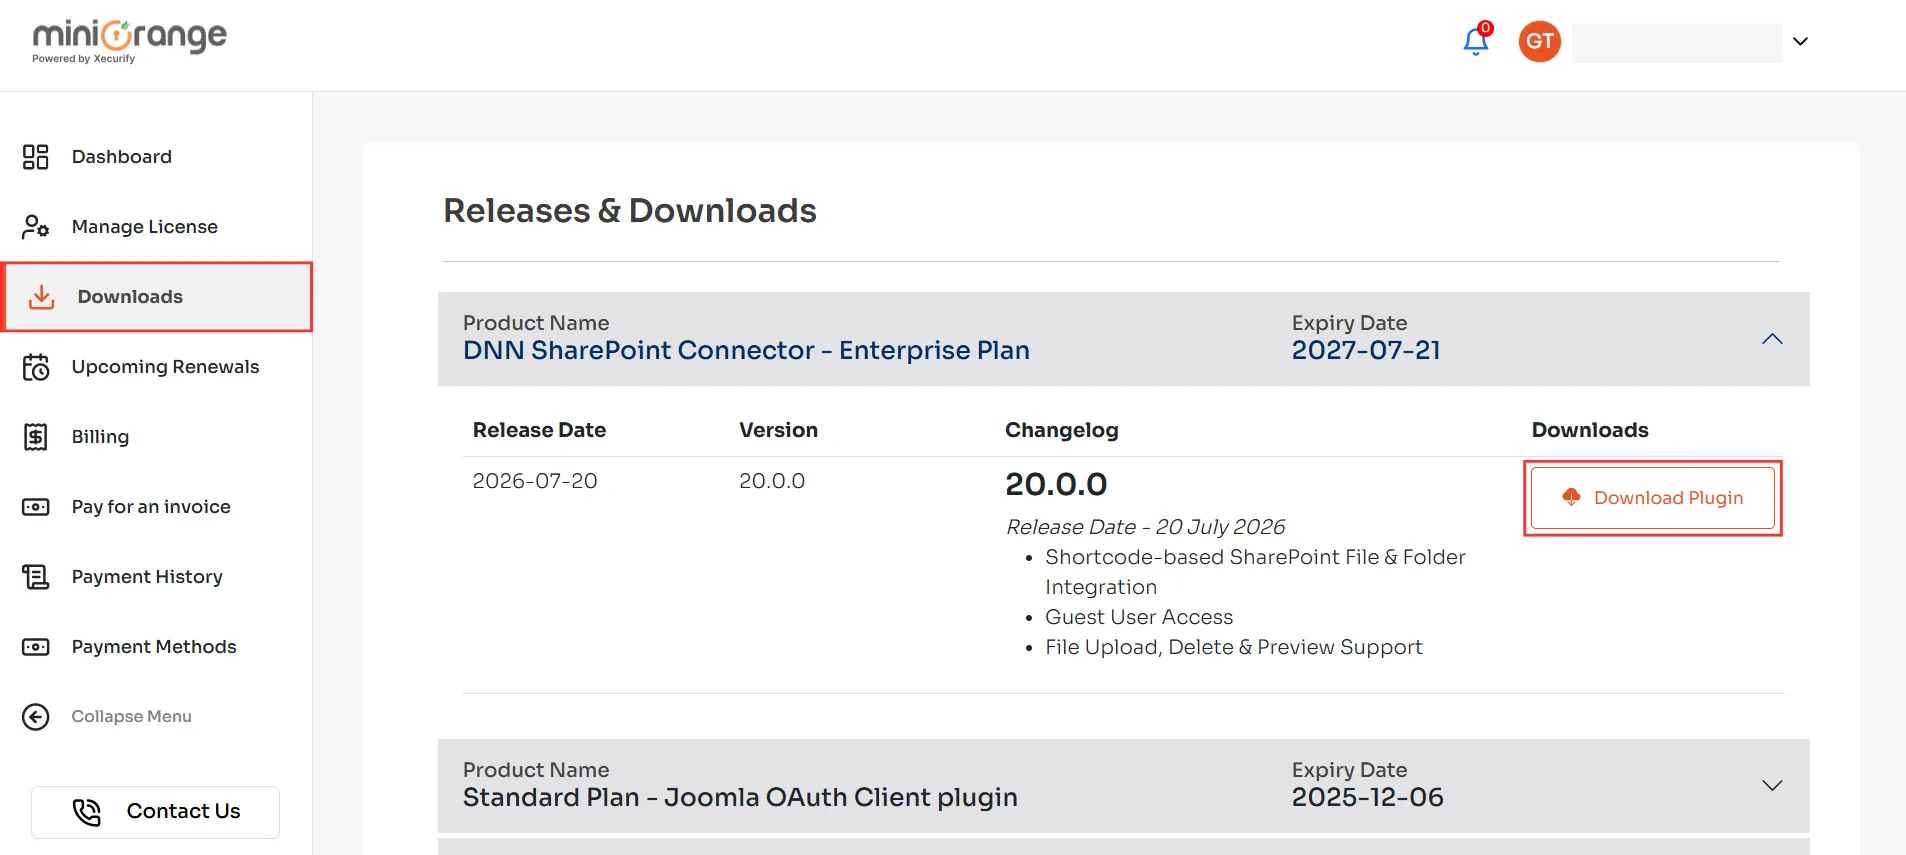Click the Upcoming Renewals calendar icon
1906x855 pixels.
(x=36, y=367)
